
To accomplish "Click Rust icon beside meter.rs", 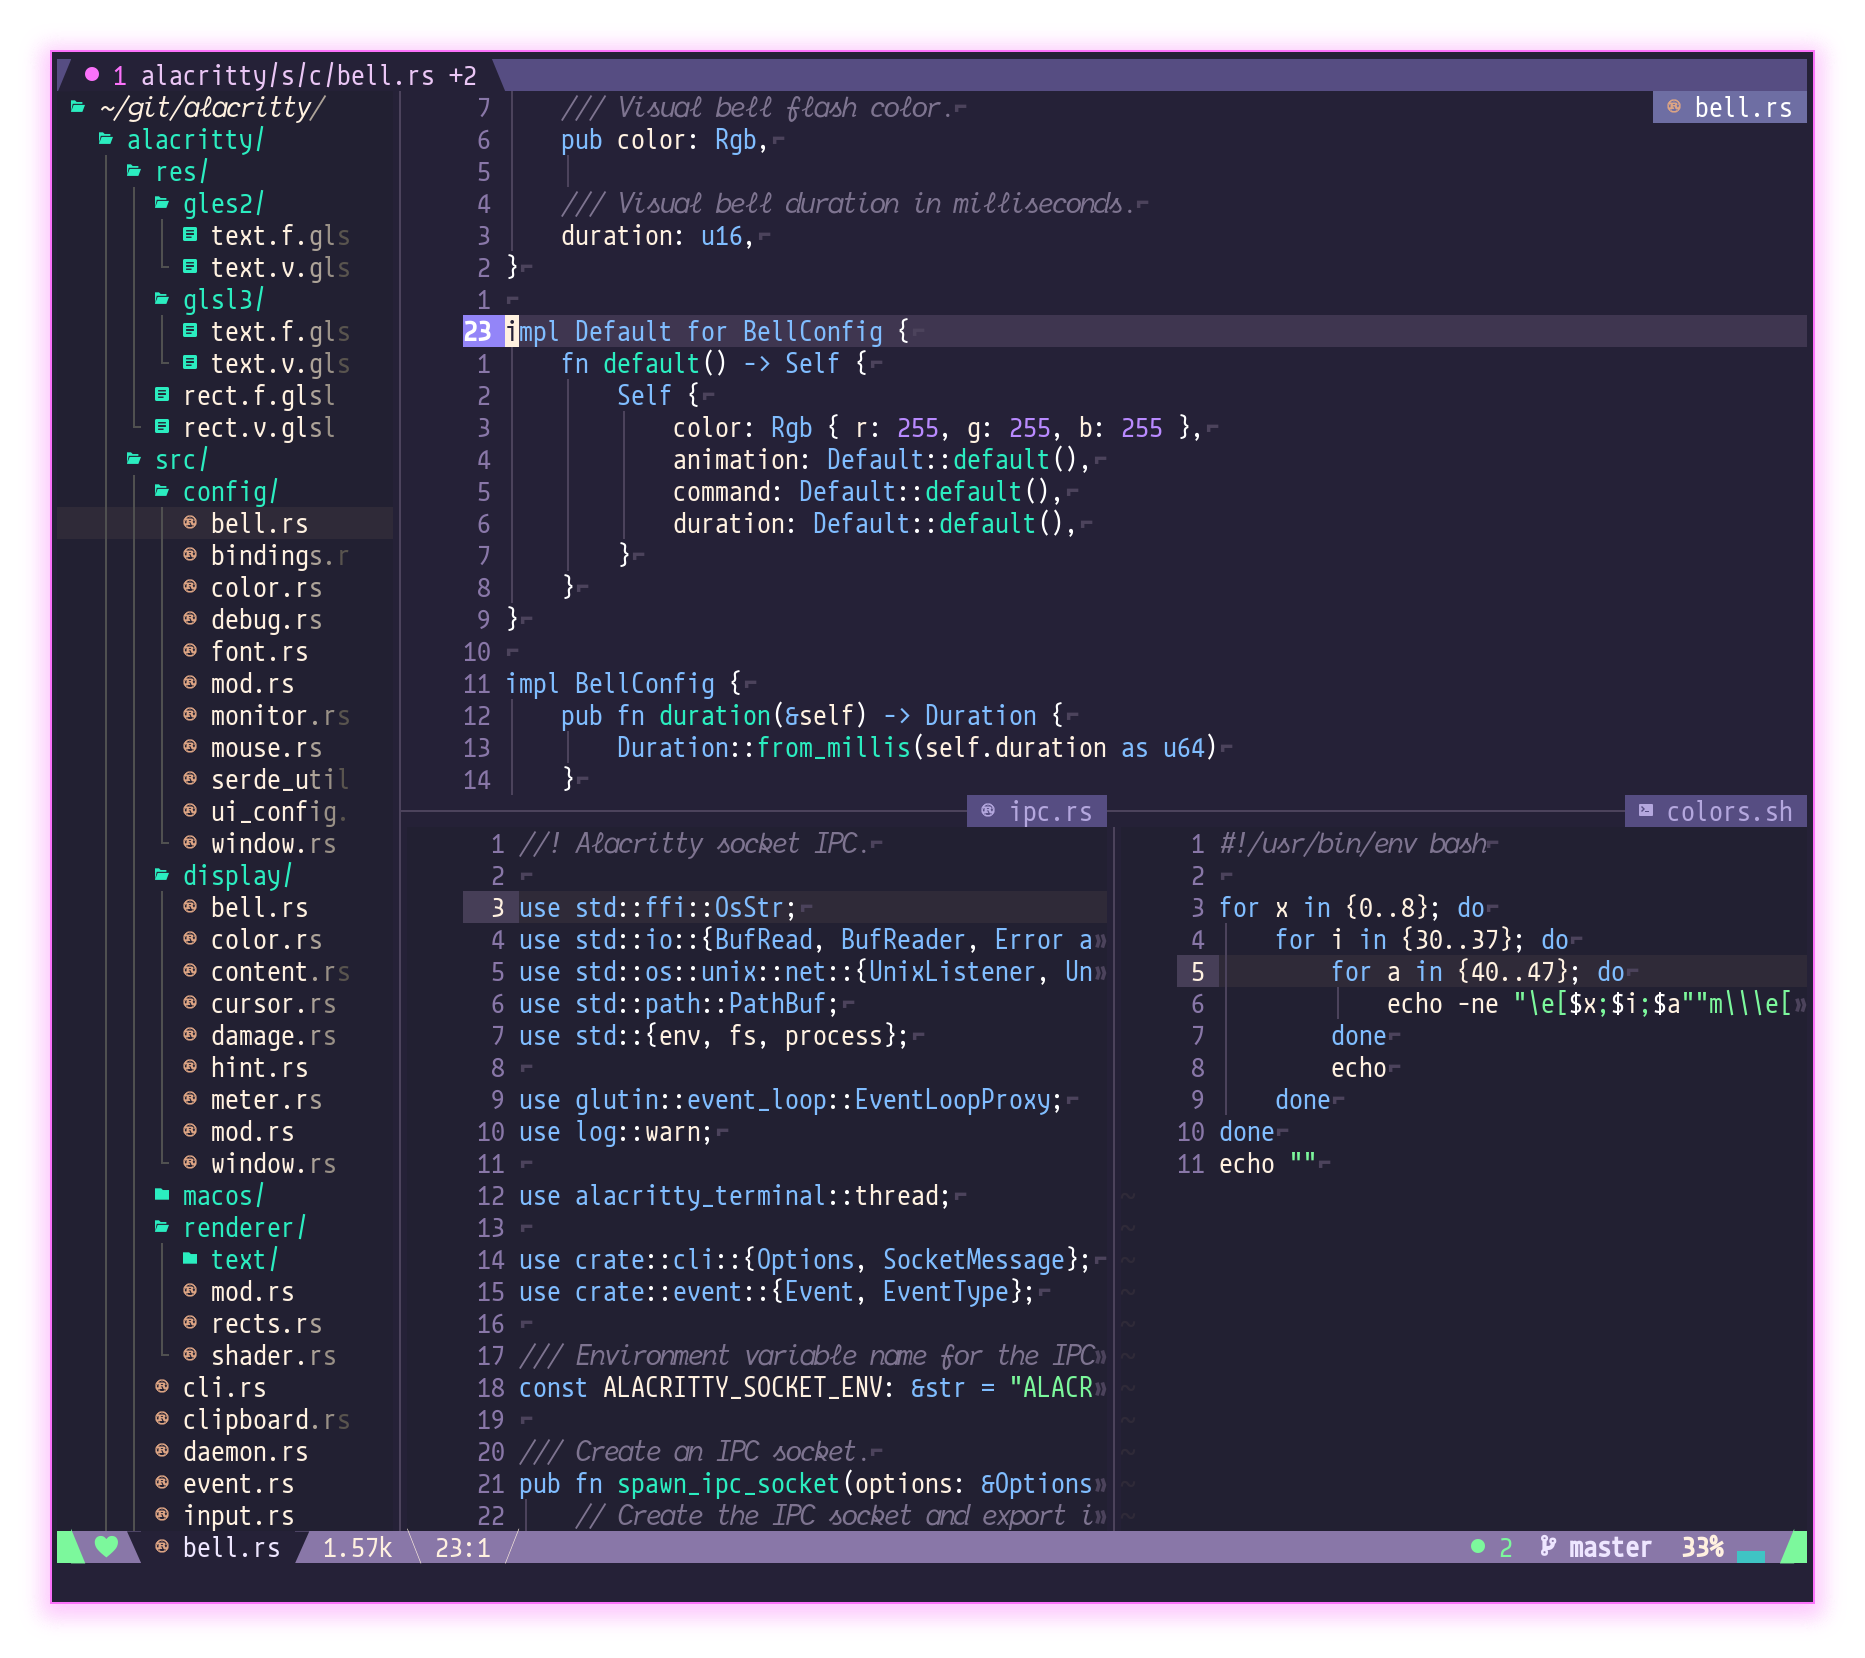I will pos(190,1099).
